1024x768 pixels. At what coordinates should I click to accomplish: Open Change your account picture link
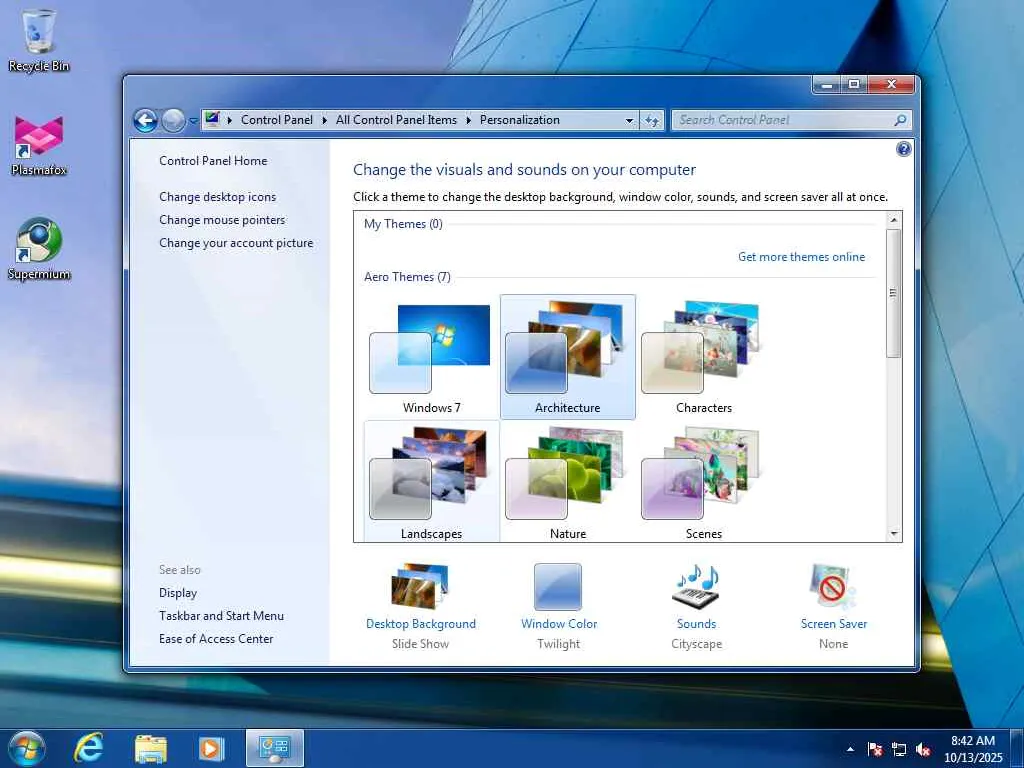point(236,243)
